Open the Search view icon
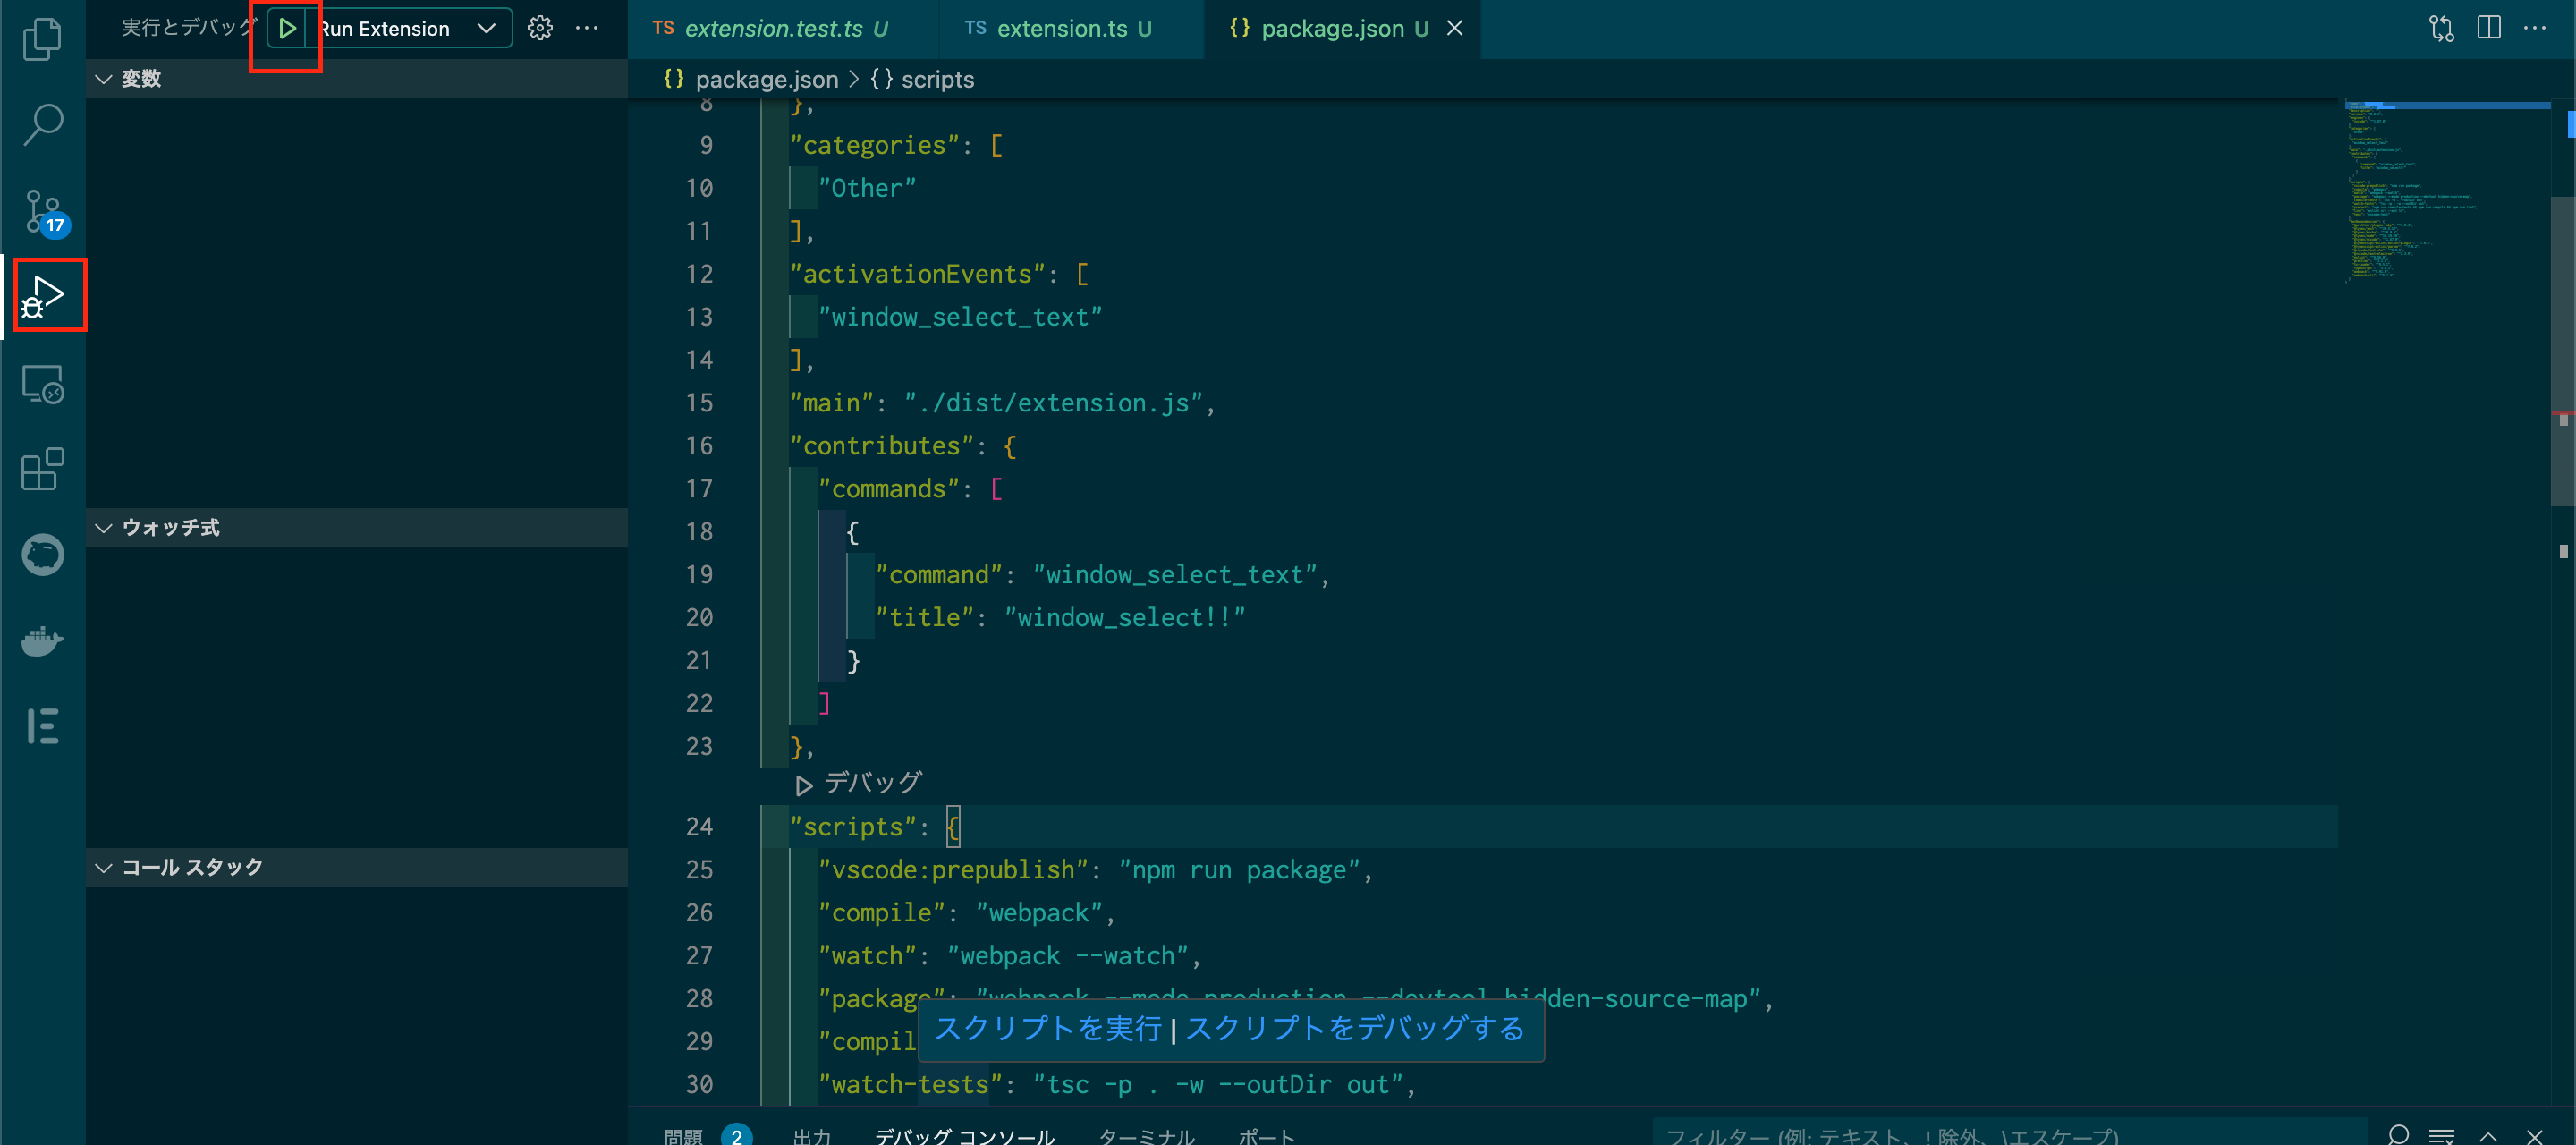The height and width of the screenshot is (1145, 2576). 42,124
